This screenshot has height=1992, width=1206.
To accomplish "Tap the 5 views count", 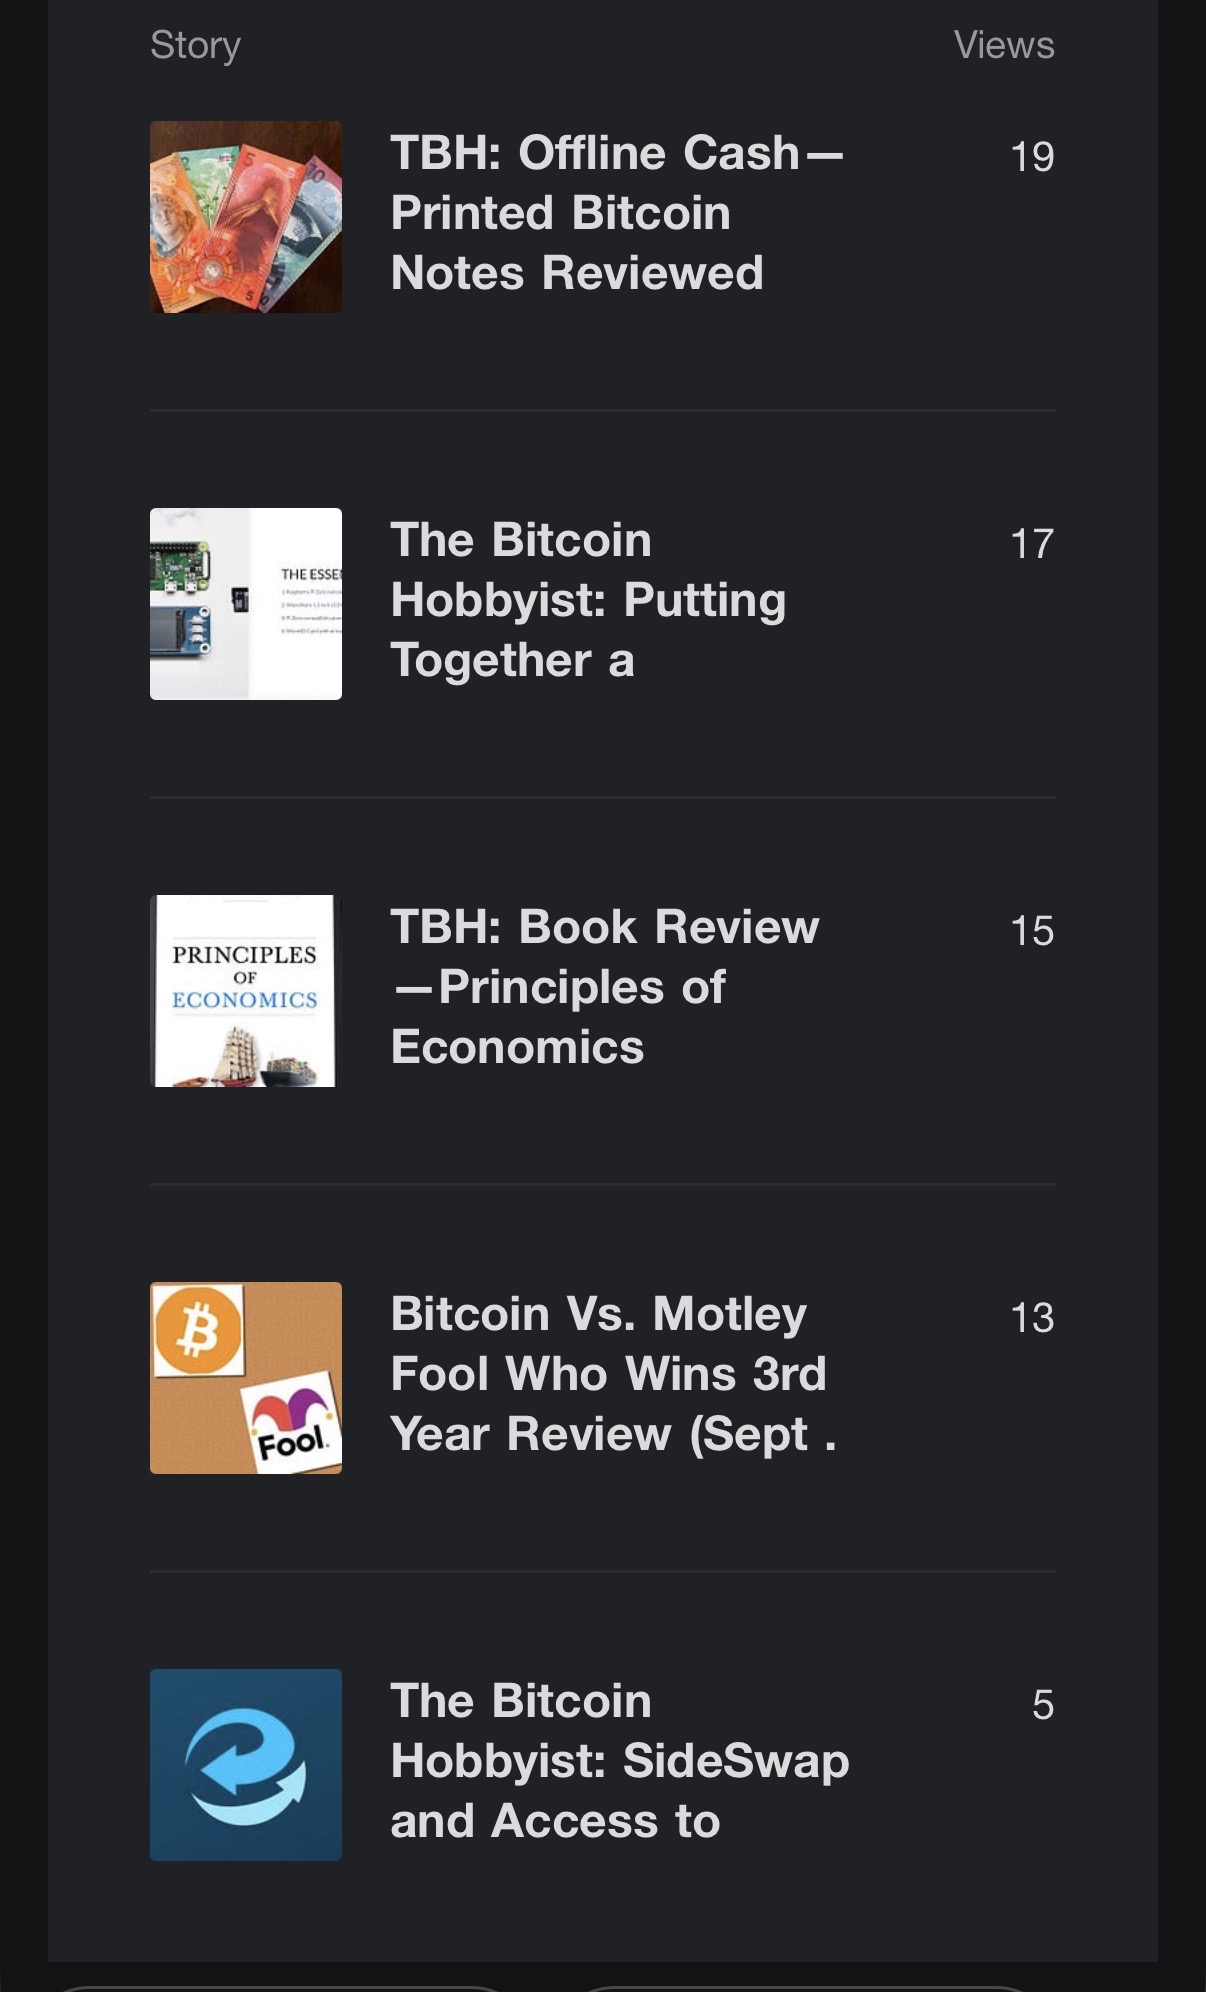I will click(1042, 1705).
